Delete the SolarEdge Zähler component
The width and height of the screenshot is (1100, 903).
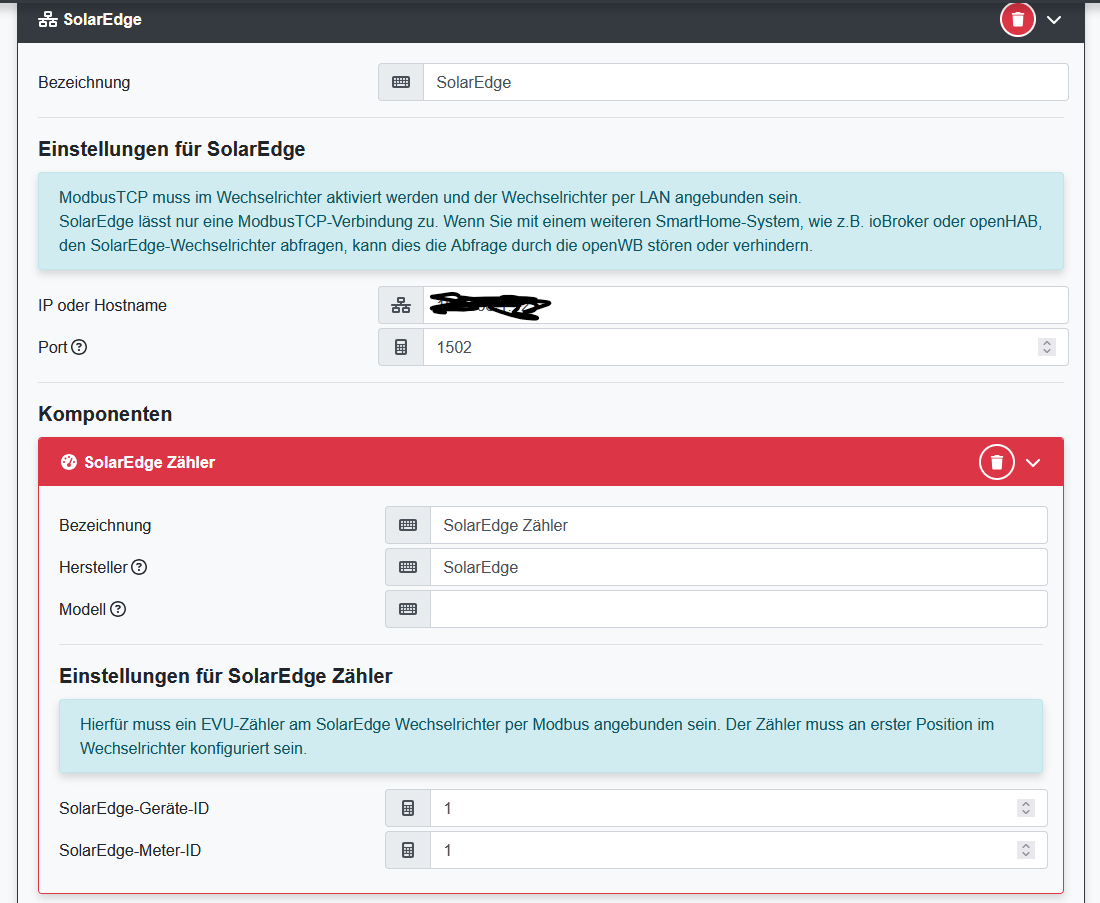pos(996,462)
